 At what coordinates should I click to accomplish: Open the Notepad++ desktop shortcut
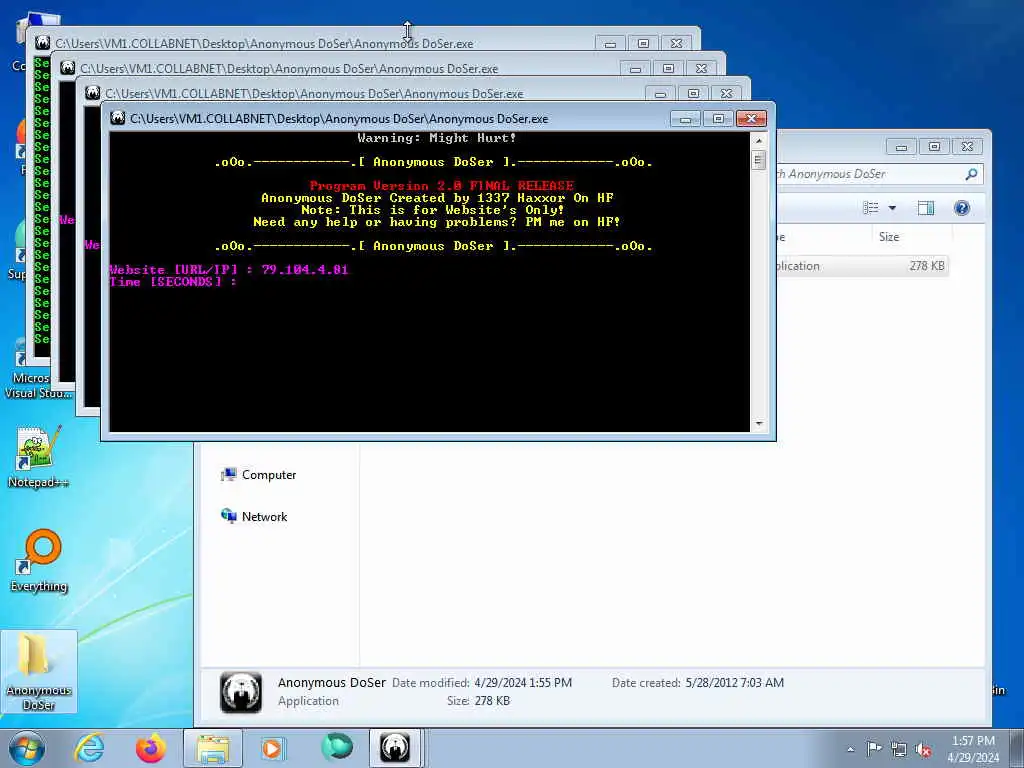(37, 457)
